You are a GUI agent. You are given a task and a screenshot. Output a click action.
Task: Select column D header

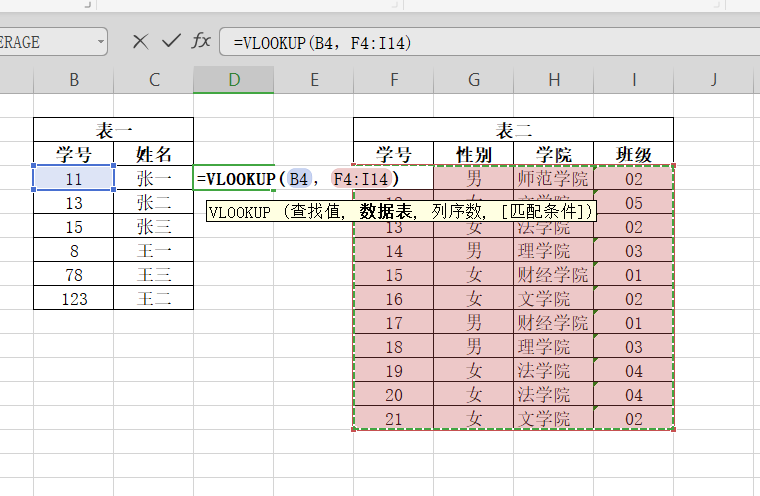(234, 80)
